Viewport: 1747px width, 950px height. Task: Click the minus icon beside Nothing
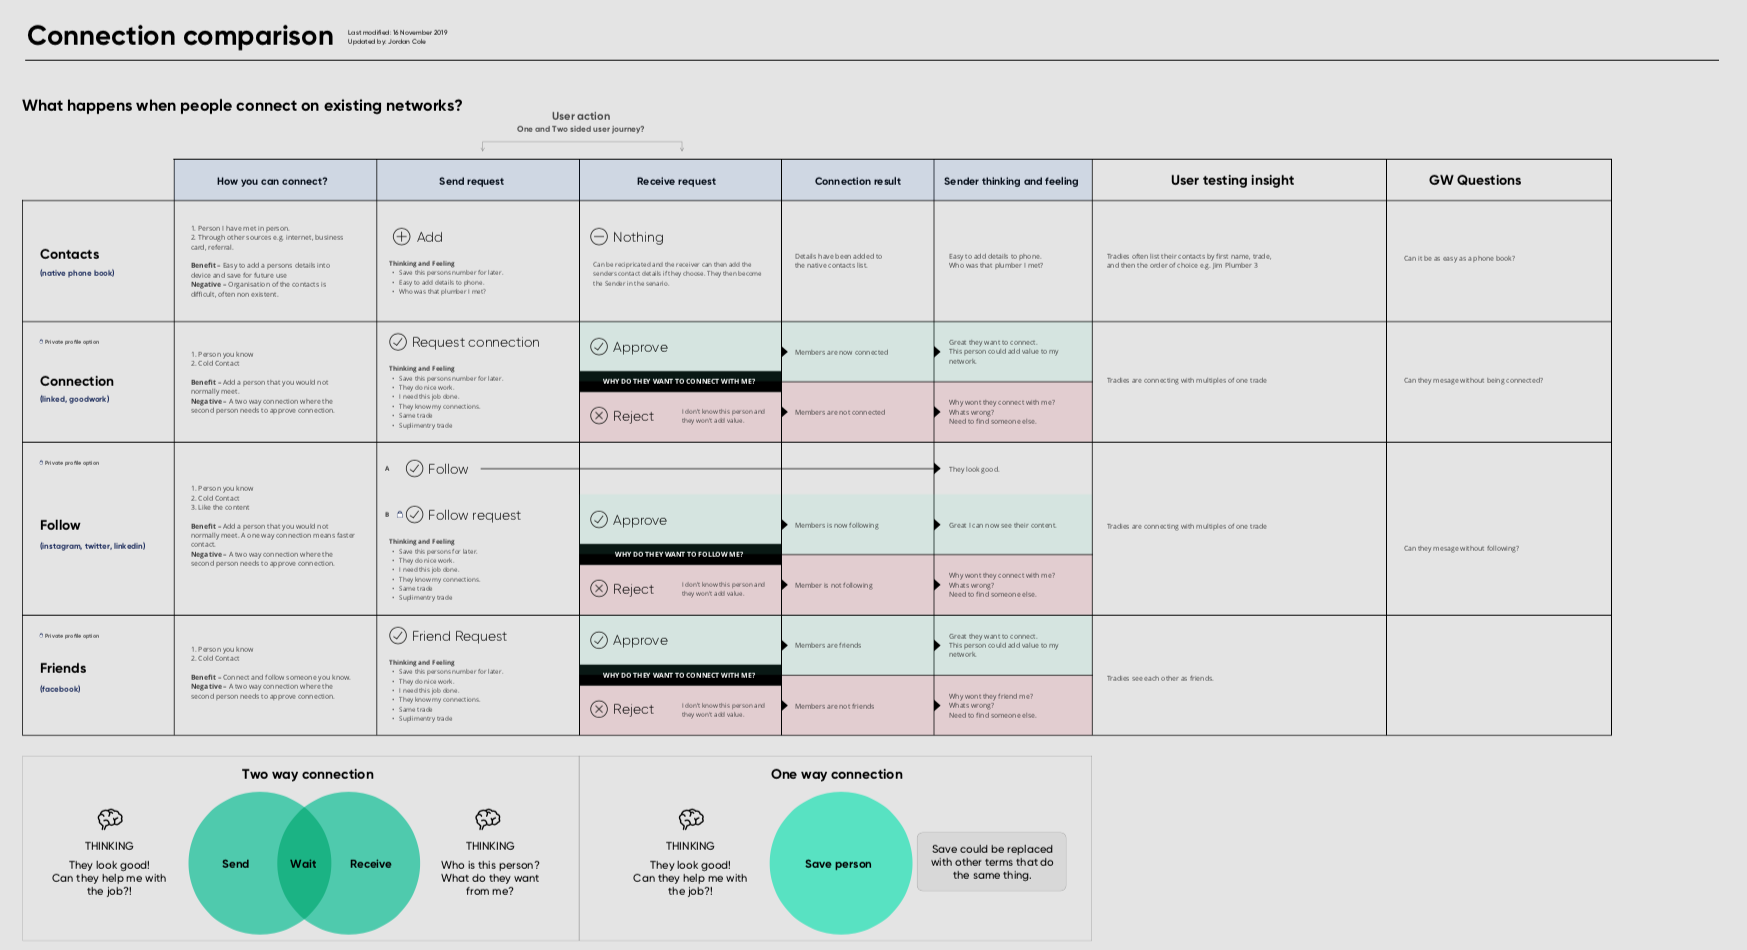click(599, 237)
